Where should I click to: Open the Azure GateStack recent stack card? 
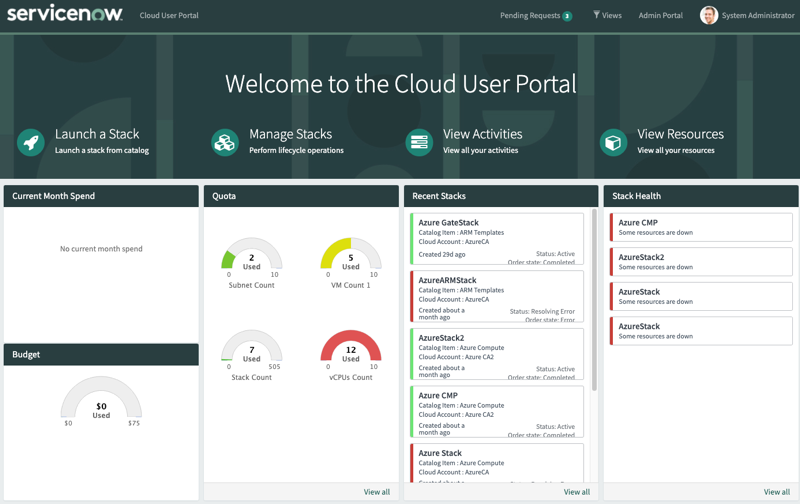[497, 239]
